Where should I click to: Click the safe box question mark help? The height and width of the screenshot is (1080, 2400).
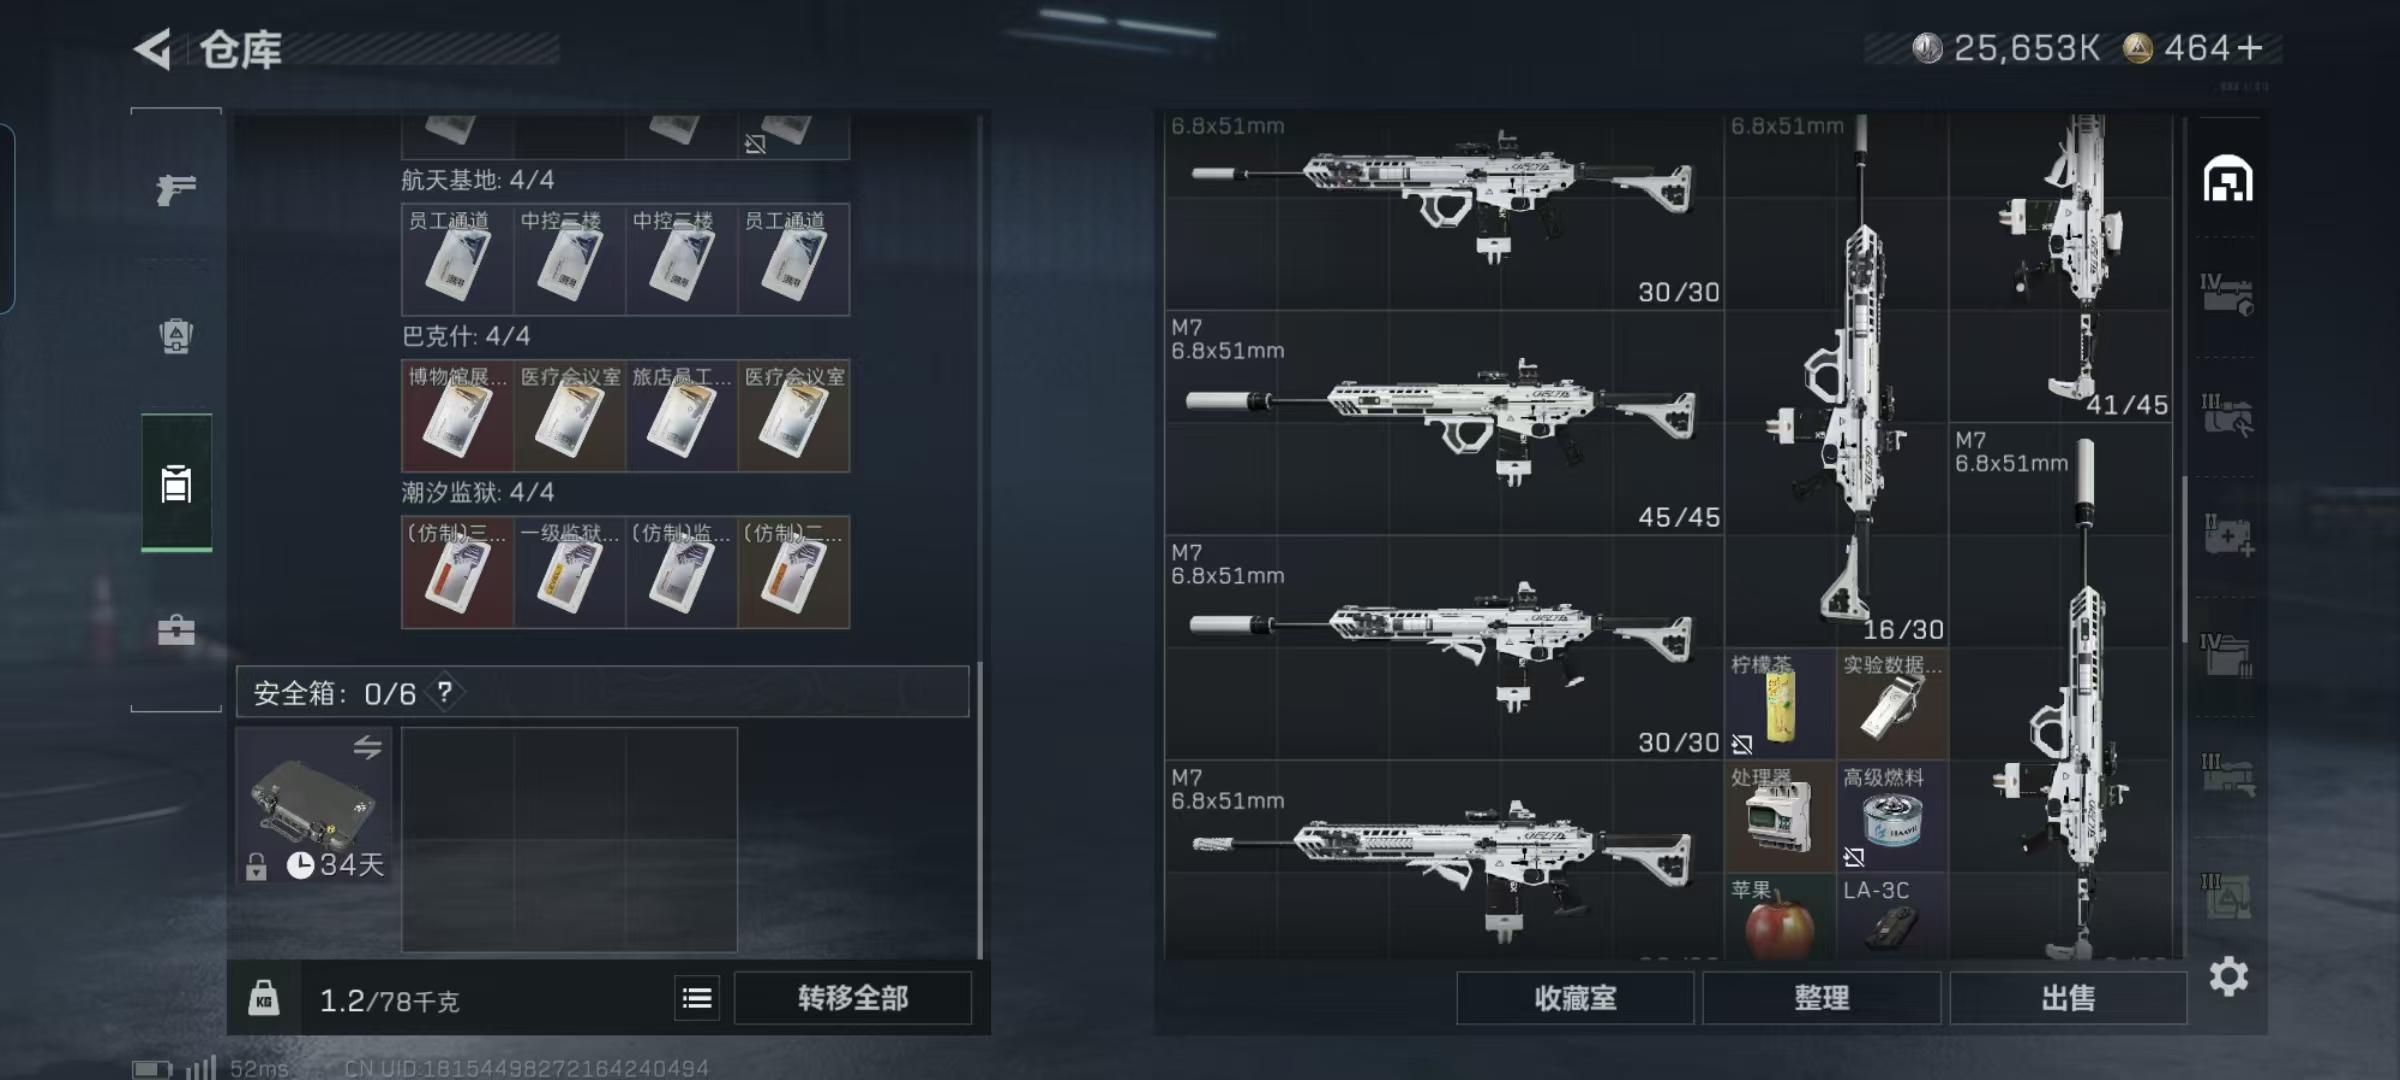pyautogui.click(x=445, y=692)
